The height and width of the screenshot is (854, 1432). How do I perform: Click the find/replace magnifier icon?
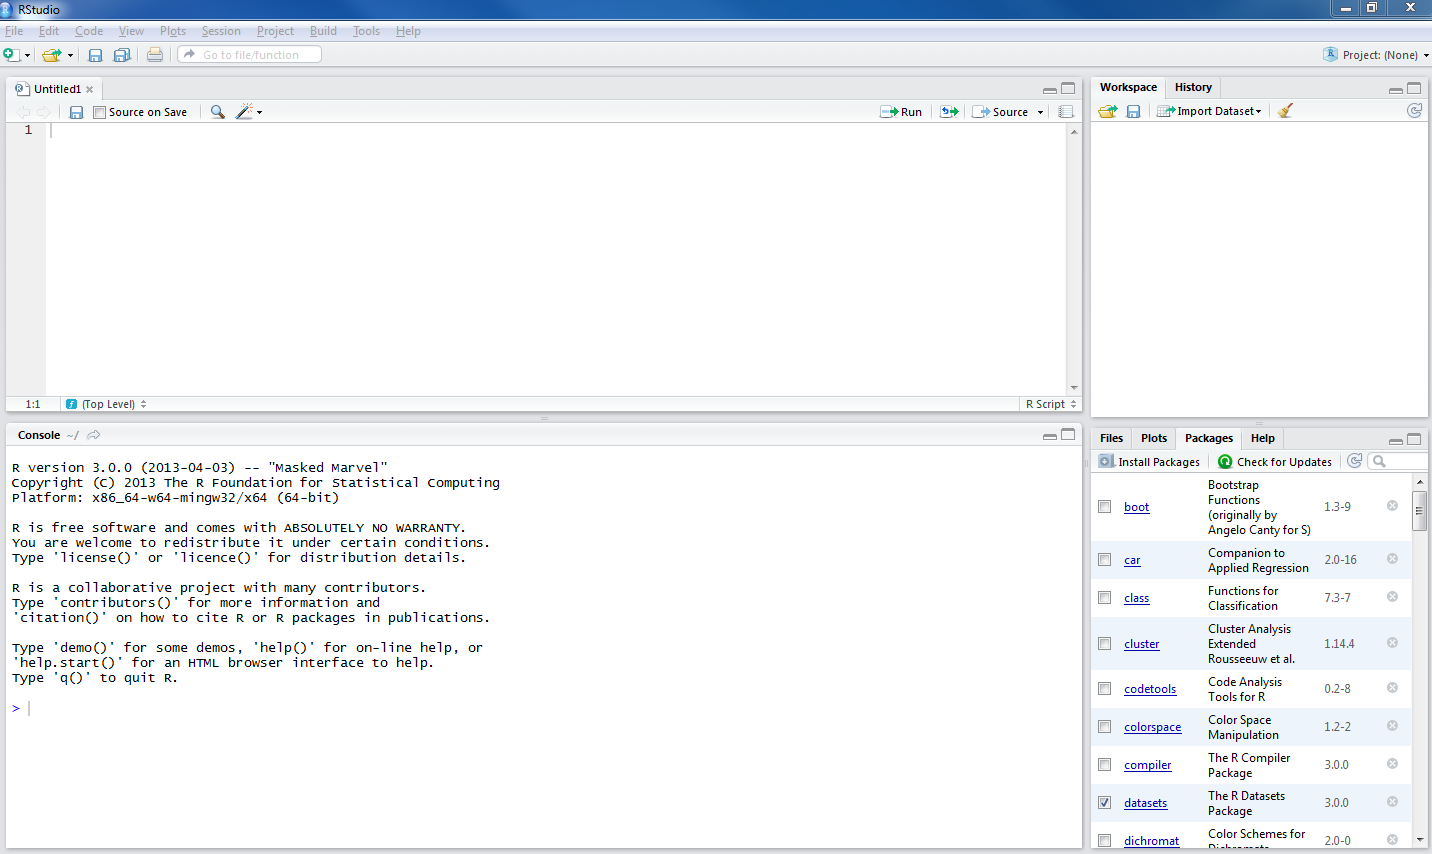(217, 112)
